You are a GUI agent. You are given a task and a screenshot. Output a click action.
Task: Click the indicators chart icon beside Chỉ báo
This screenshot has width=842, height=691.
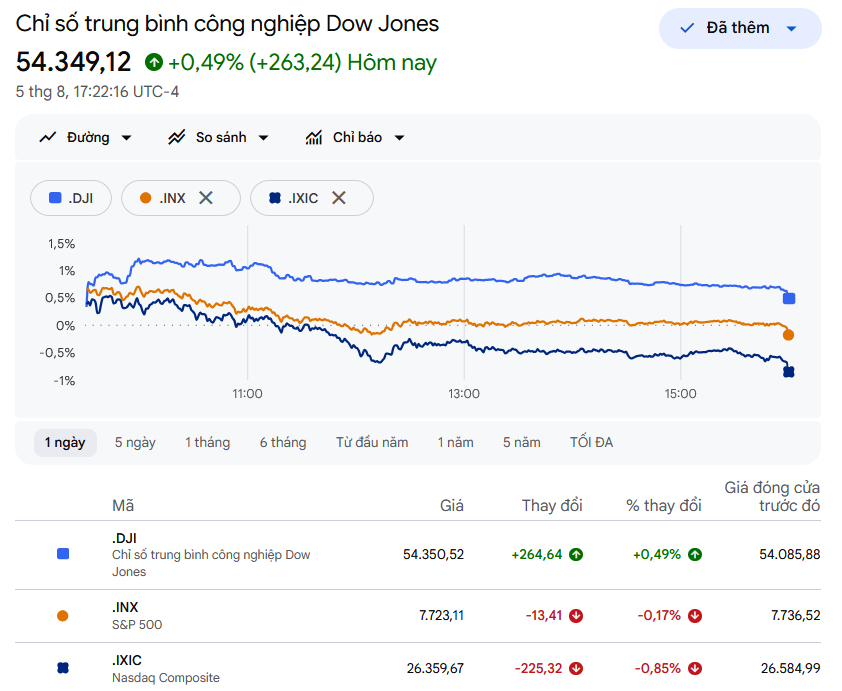314,137
